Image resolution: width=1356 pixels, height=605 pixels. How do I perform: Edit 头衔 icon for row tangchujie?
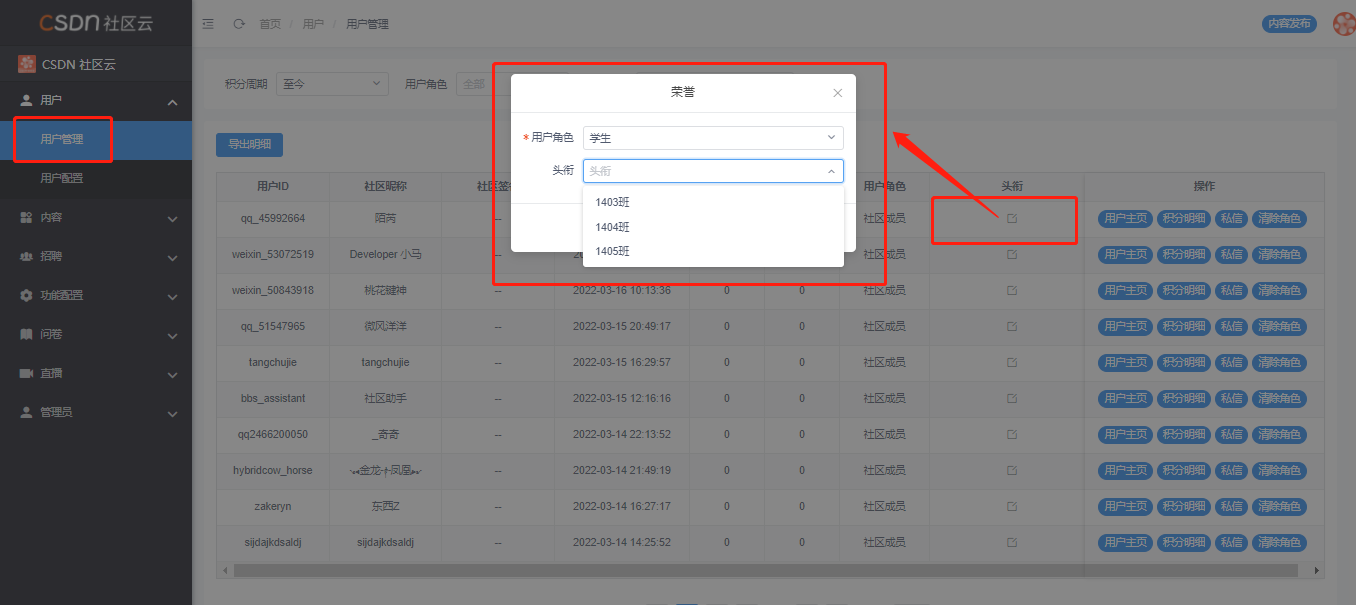[x=1012, y=362]
